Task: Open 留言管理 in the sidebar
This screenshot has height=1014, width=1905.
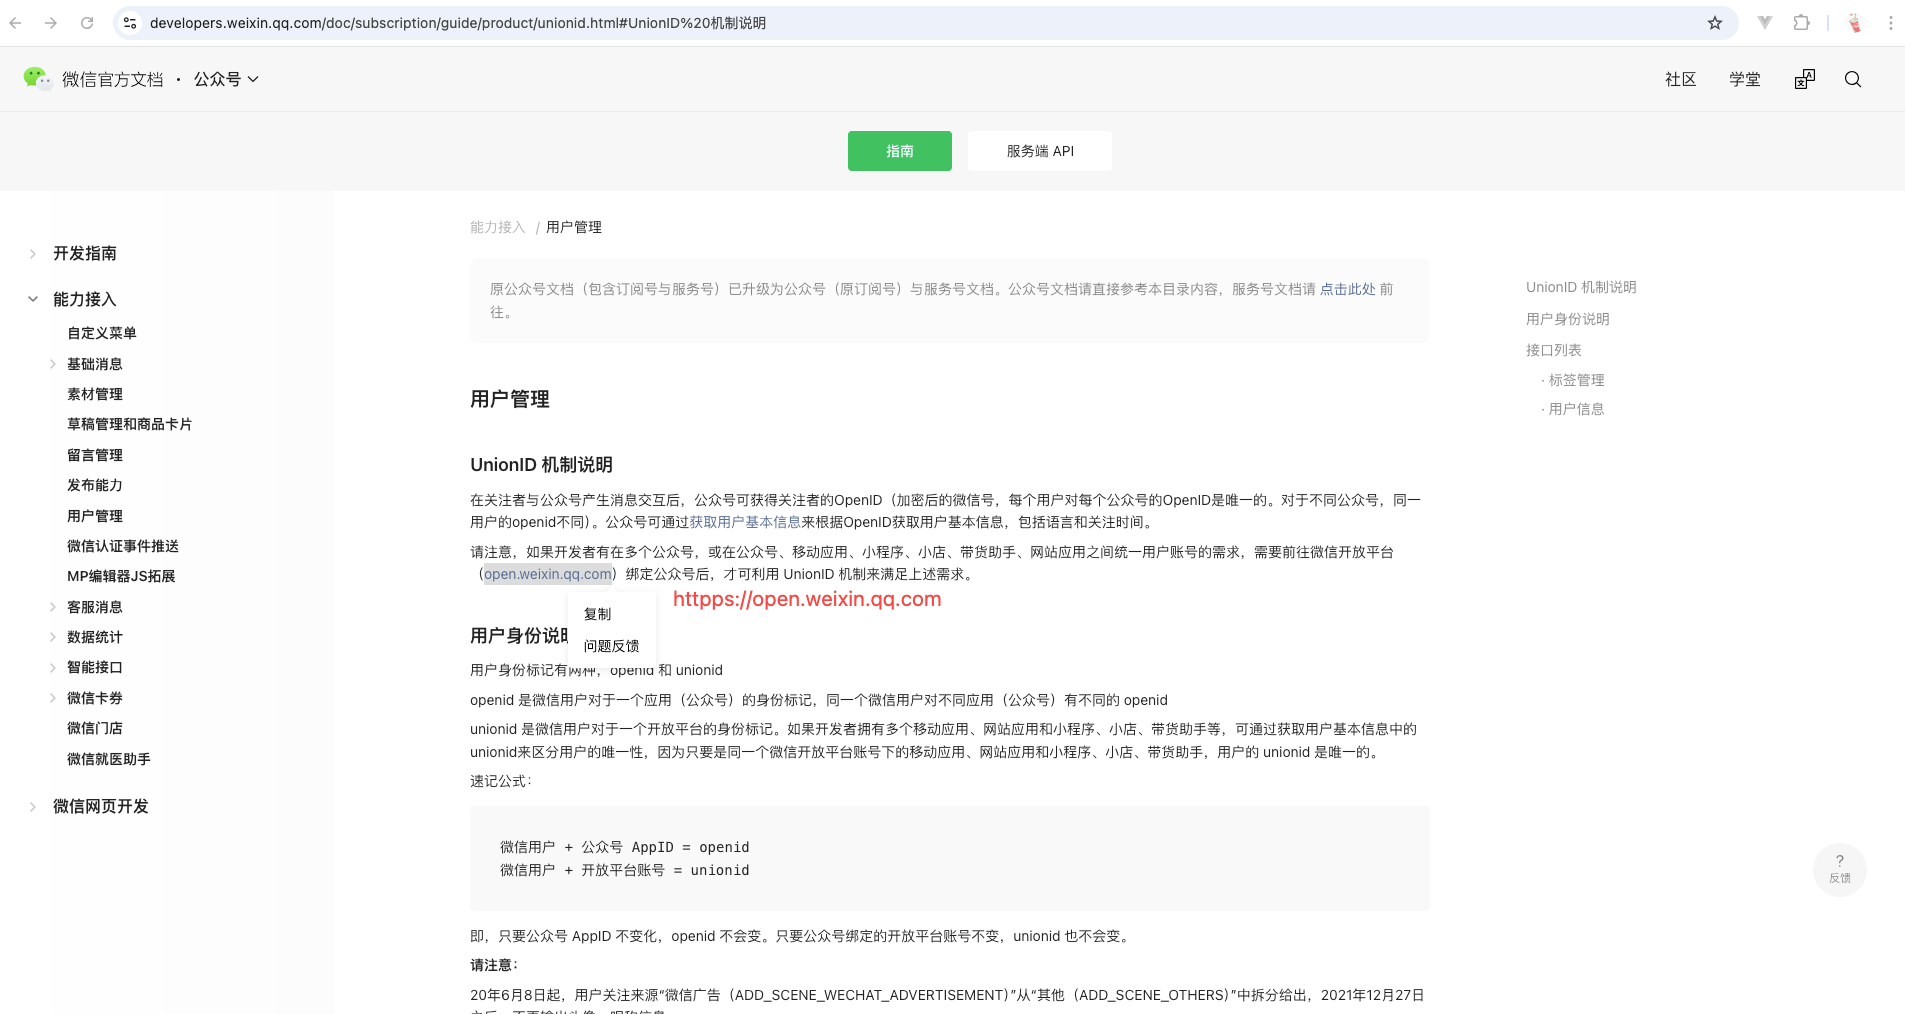Action: pyautogui.click(x=95, y=455)
